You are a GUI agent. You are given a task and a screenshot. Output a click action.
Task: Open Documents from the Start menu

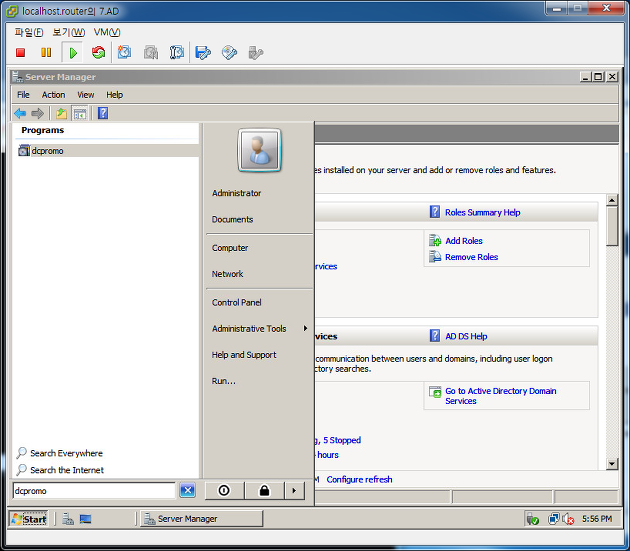233,219
